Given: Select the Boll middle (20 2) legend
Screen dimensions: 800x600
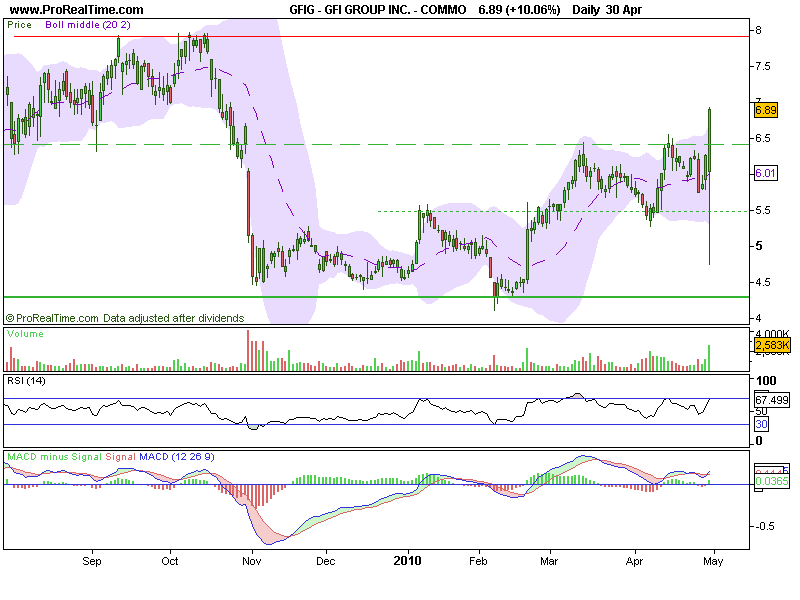Looking at the screenshot, I should point(88,24).
